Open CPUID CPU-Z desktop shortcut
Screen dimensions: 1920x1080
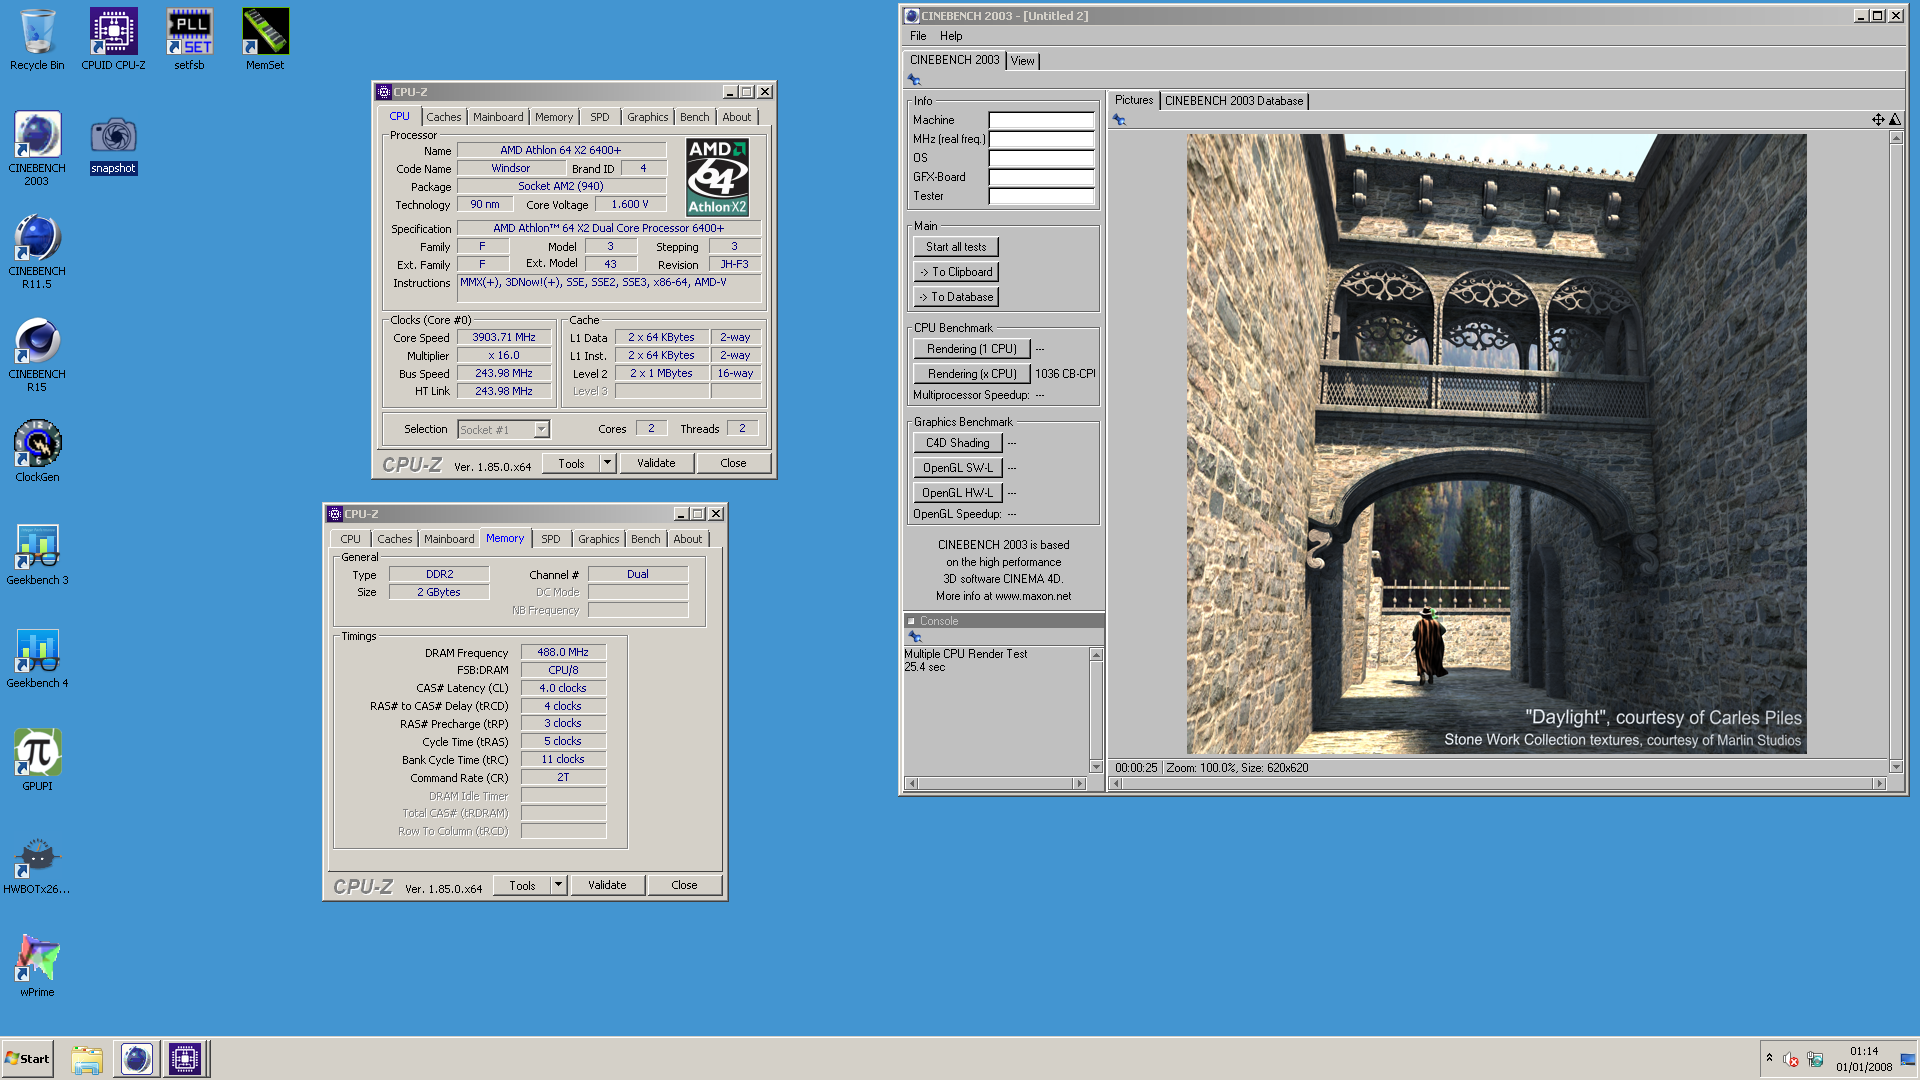[113, 40]
